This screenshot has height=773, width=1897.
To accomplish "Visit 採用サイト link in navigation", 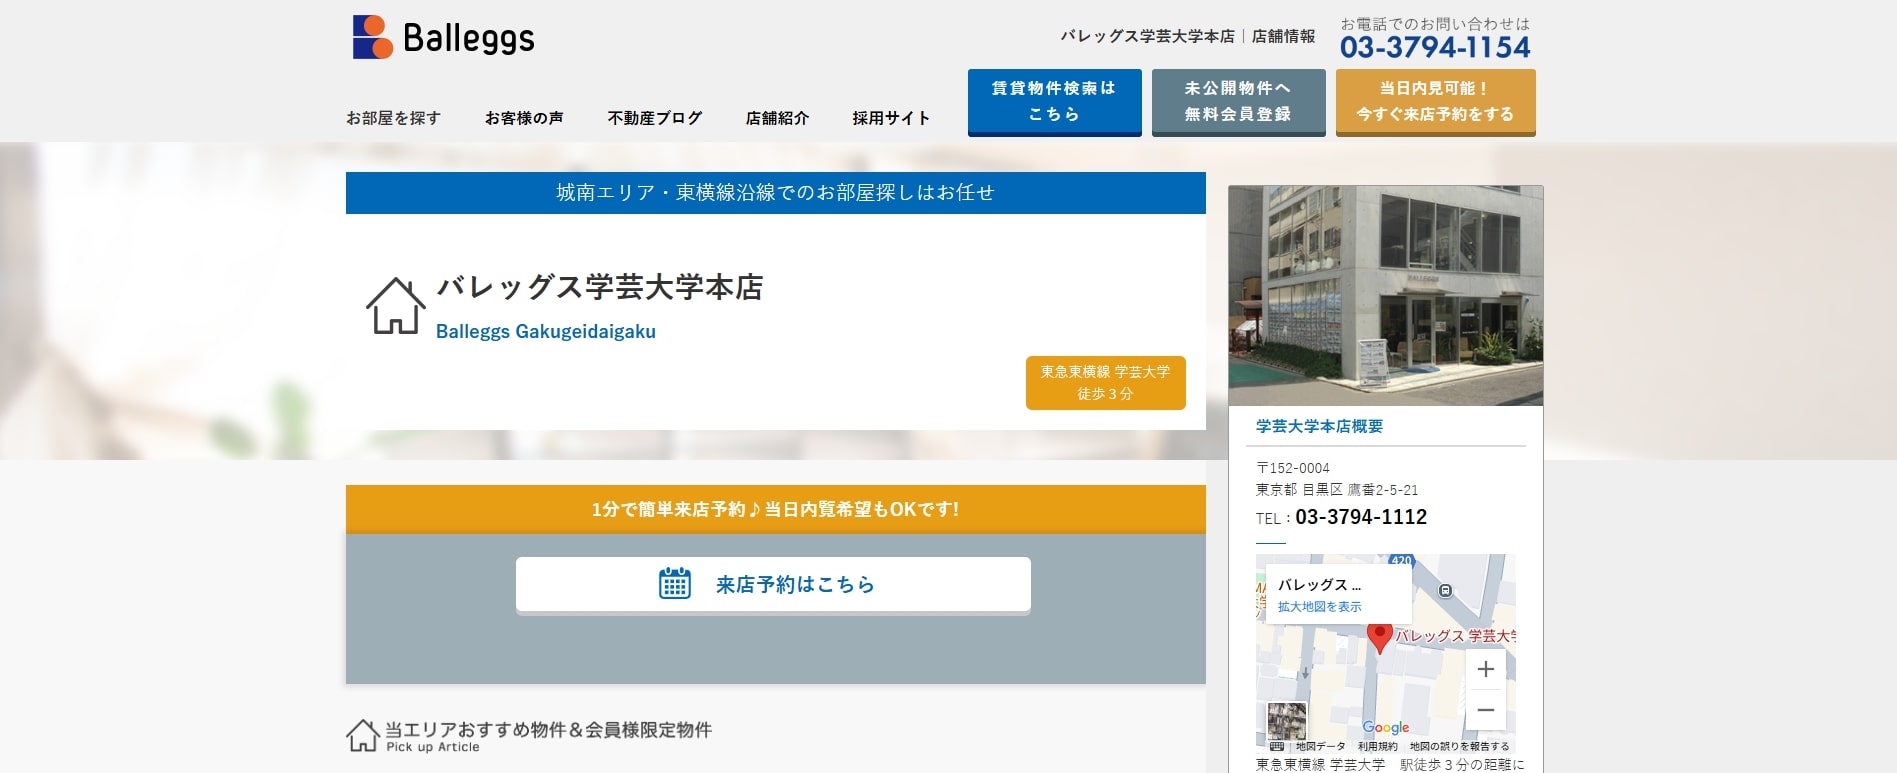I will [891, 118].
